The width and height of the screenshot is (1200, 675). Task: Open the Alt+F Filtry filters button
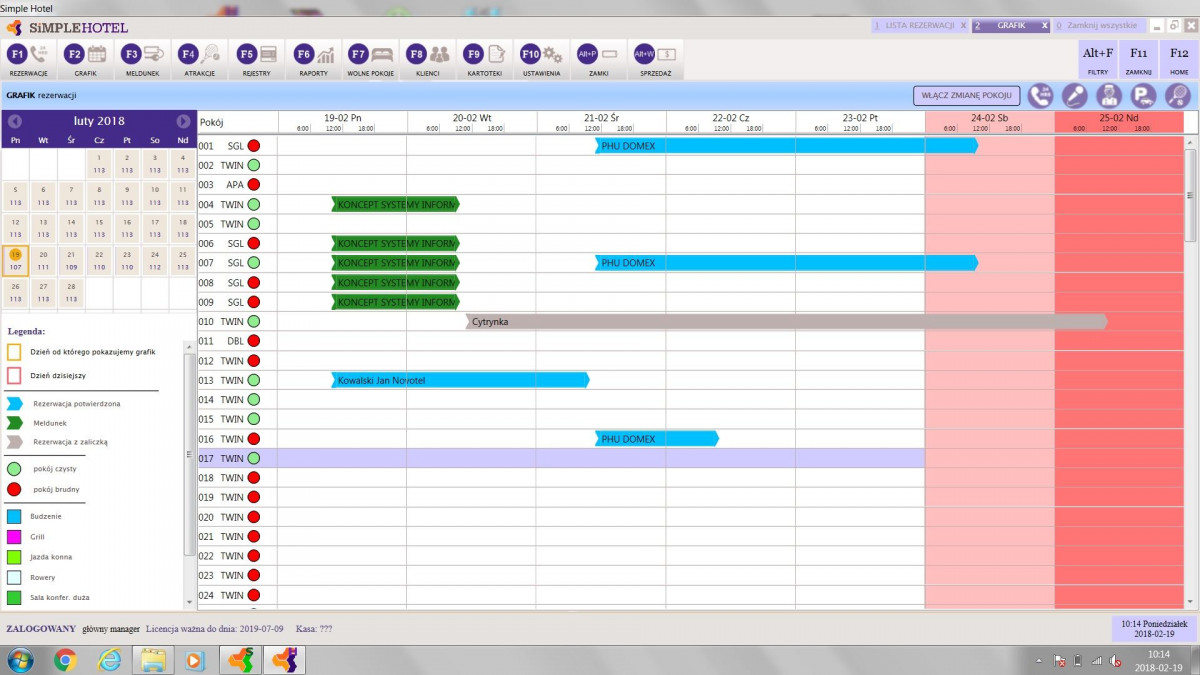click(1097, 59)
